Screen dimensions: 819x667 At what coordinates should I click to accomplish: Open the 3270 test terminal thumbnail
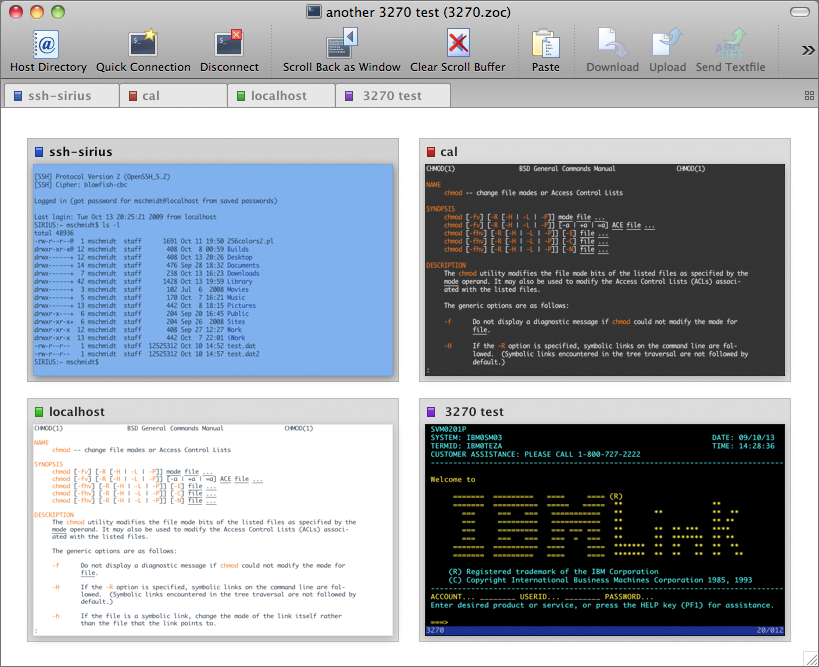click(x=605, y=530)
